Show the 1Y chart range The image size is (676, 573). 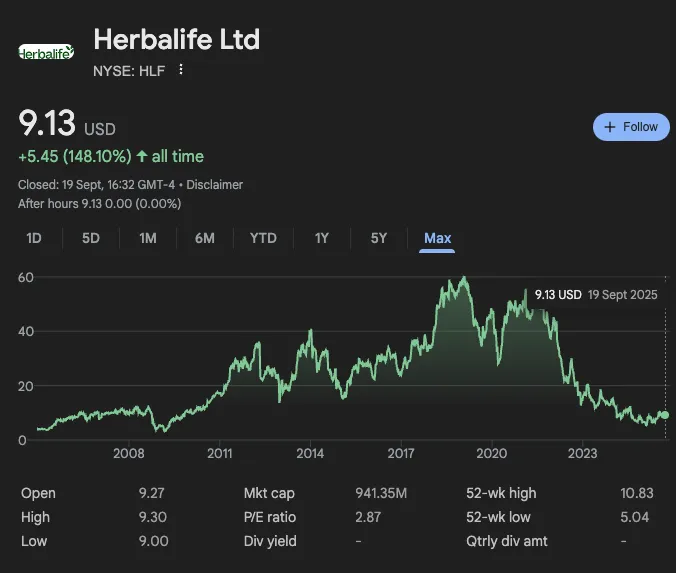(x=322, y=238)
